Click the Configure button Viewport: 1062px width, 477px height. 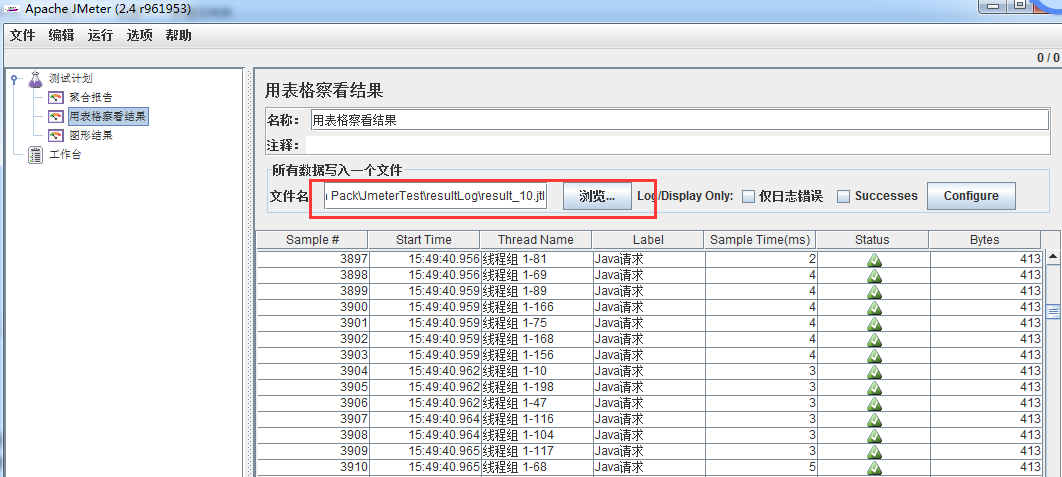971,196
